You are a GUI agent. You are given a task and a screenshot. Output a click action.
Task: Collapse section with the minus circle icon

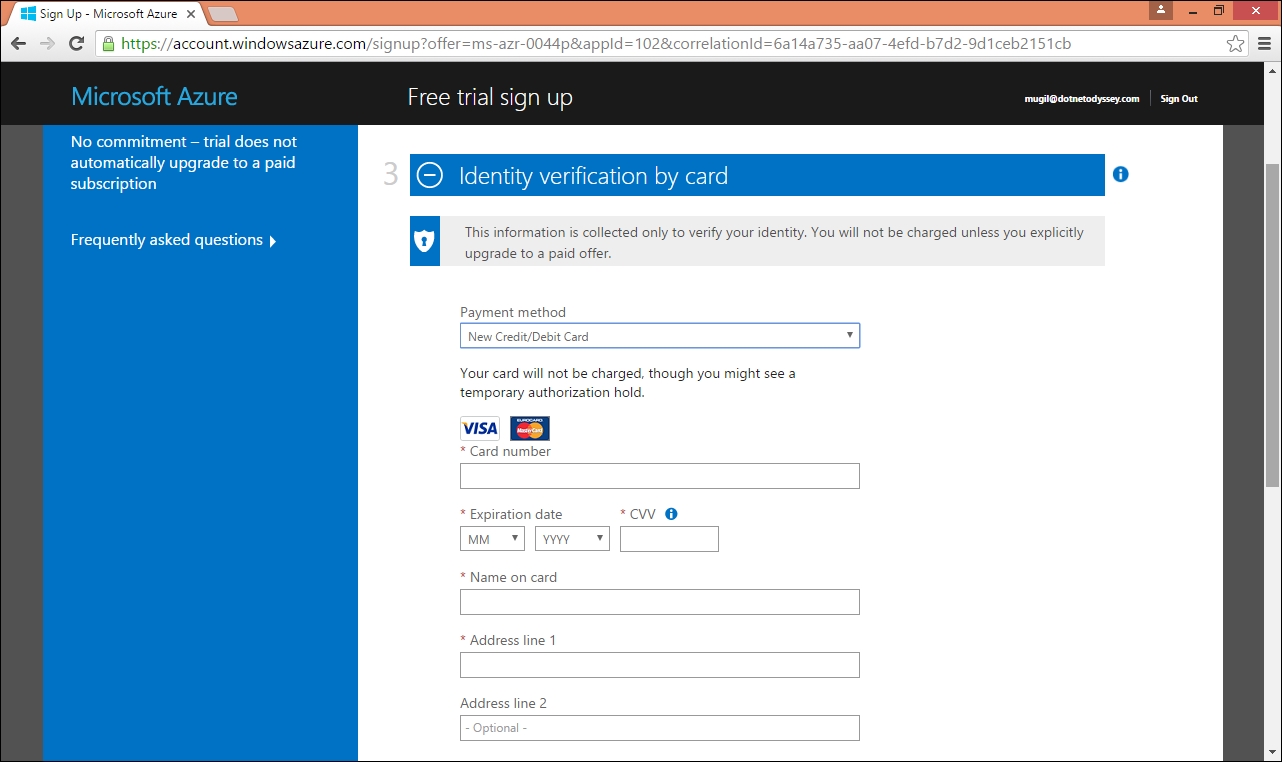point(429,175)
